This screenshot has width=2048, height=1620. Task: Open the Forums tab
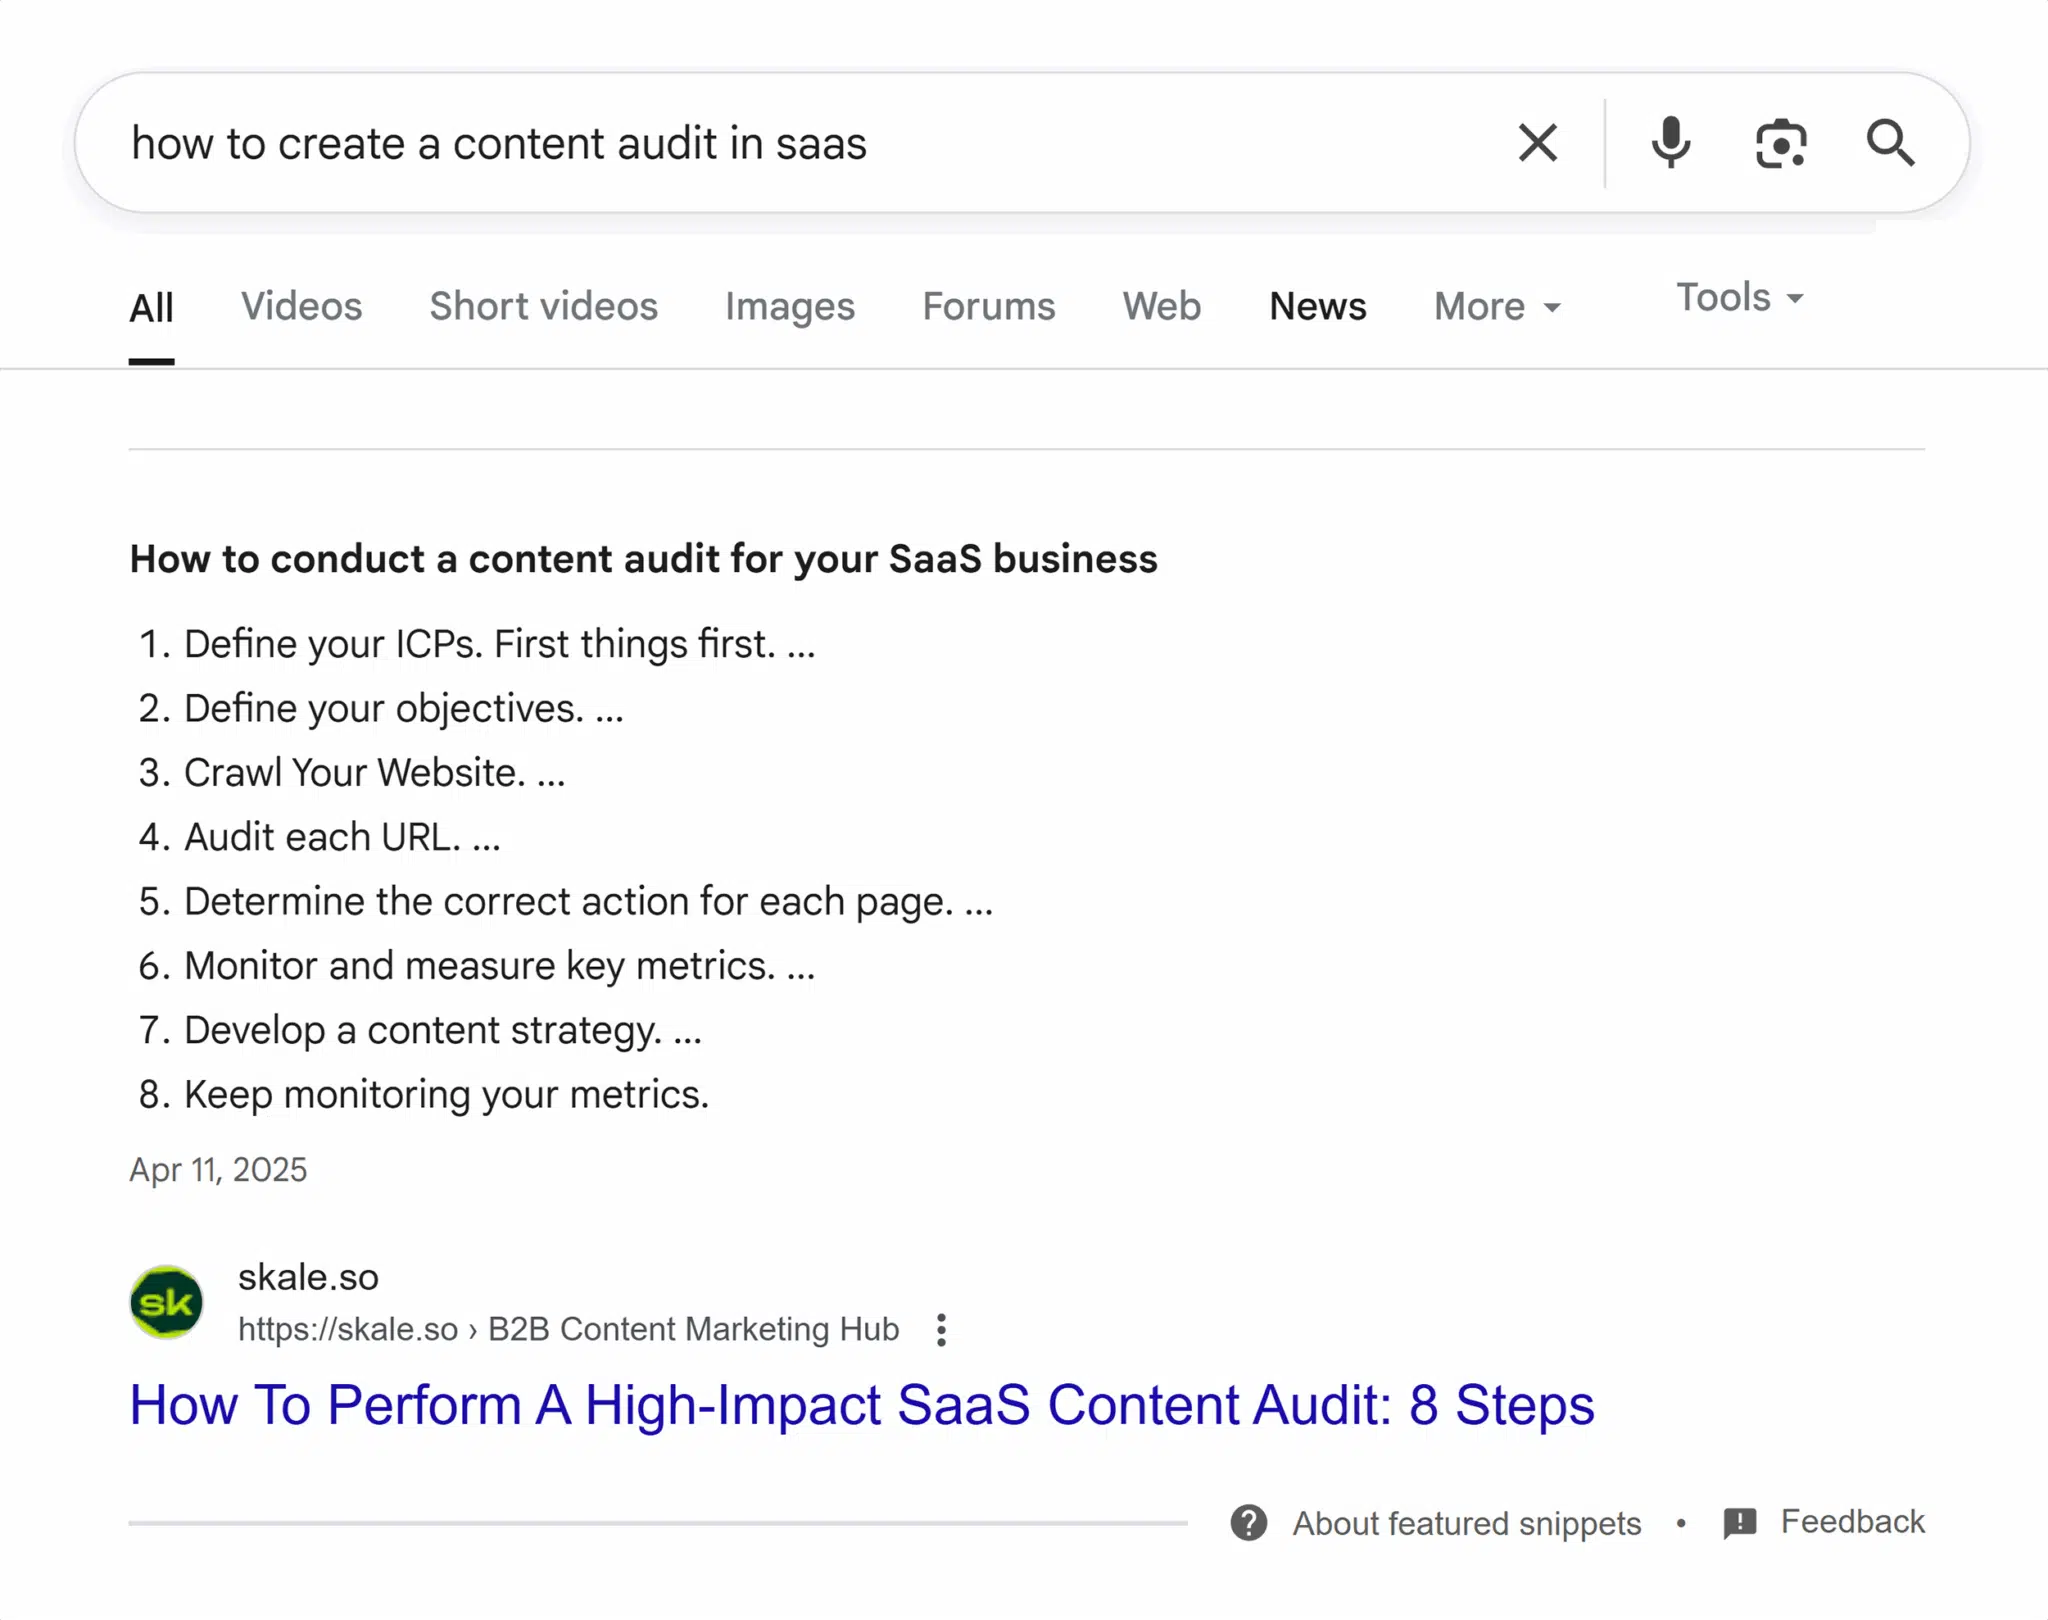[x=989, y=306]
